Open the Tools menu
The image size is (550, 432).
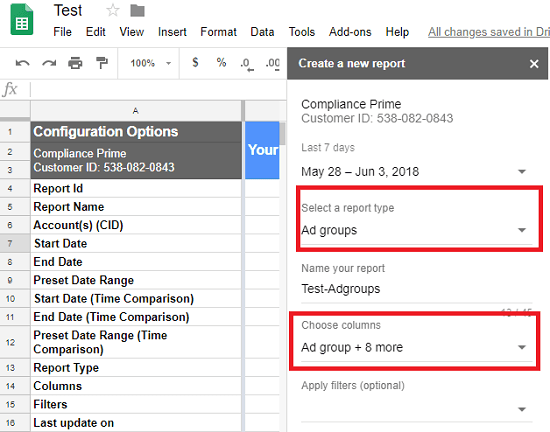point(302,32)
